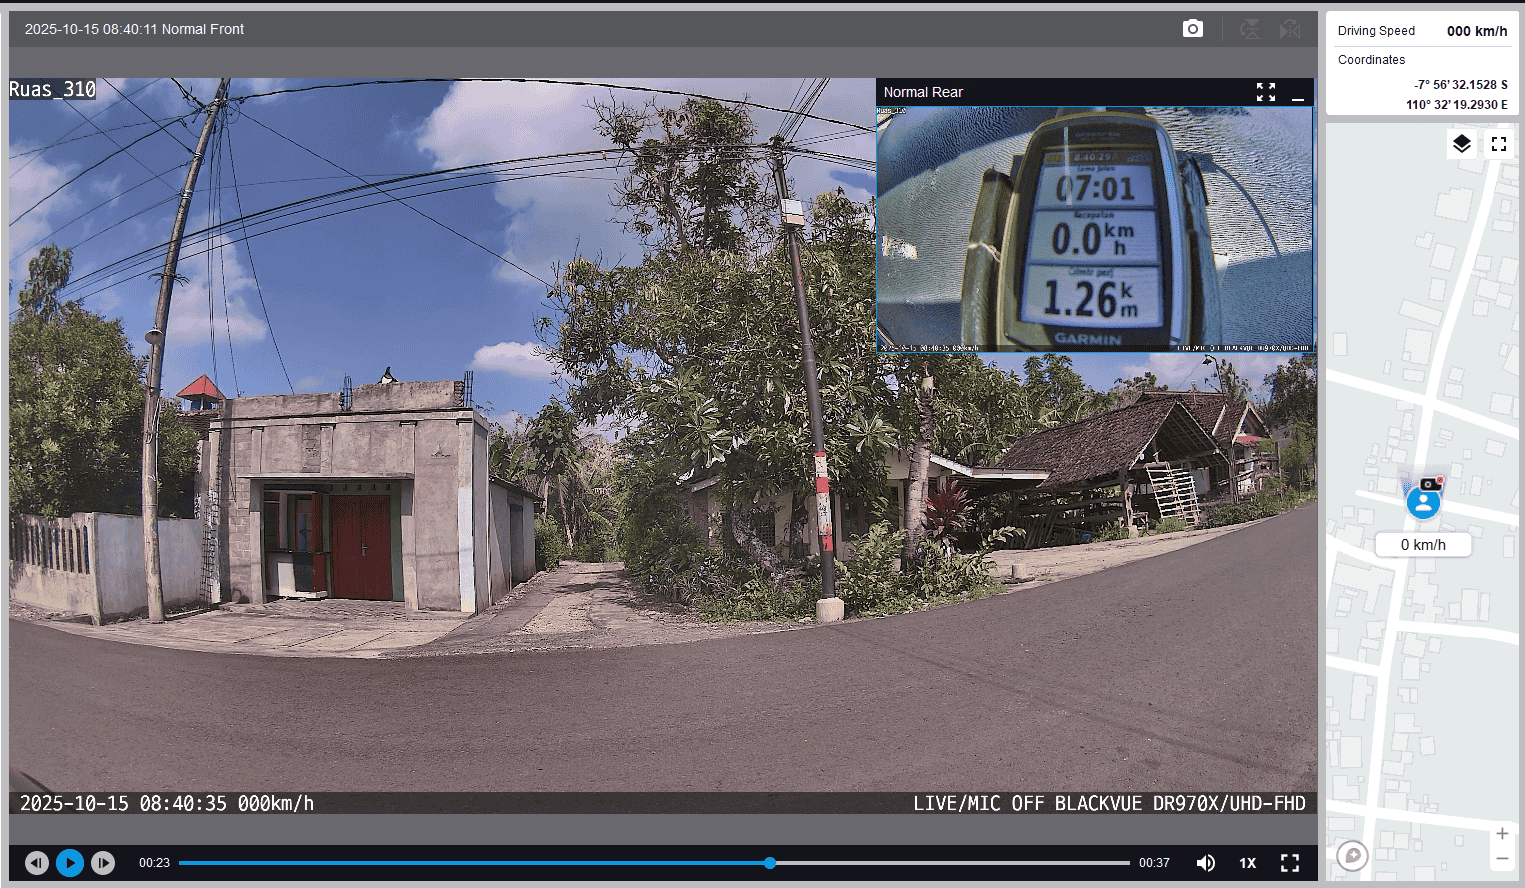Click the Normal Rear camera thumbnail
Image resolution: width=1525 pixels, height=888 pixels.
[1094, 229]
